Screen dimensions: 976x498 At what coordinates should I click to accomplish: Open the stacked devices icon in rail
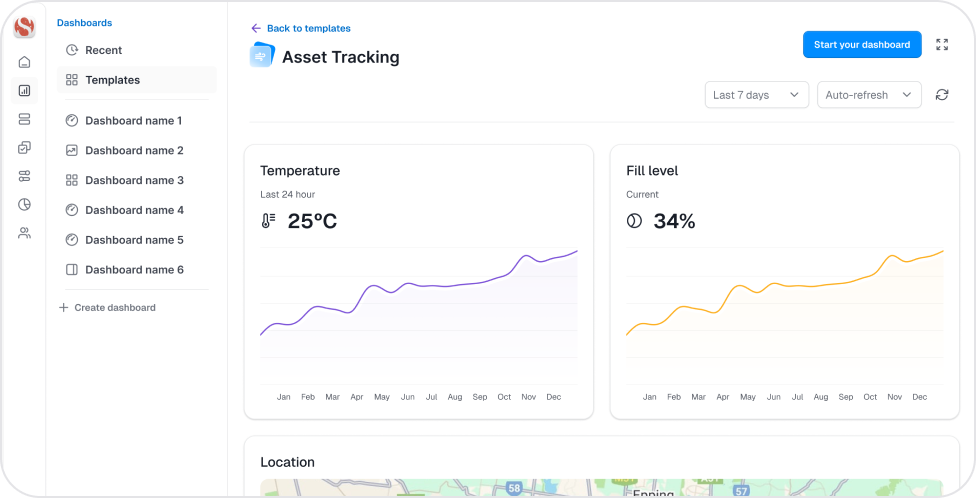(x=24, y=119)
